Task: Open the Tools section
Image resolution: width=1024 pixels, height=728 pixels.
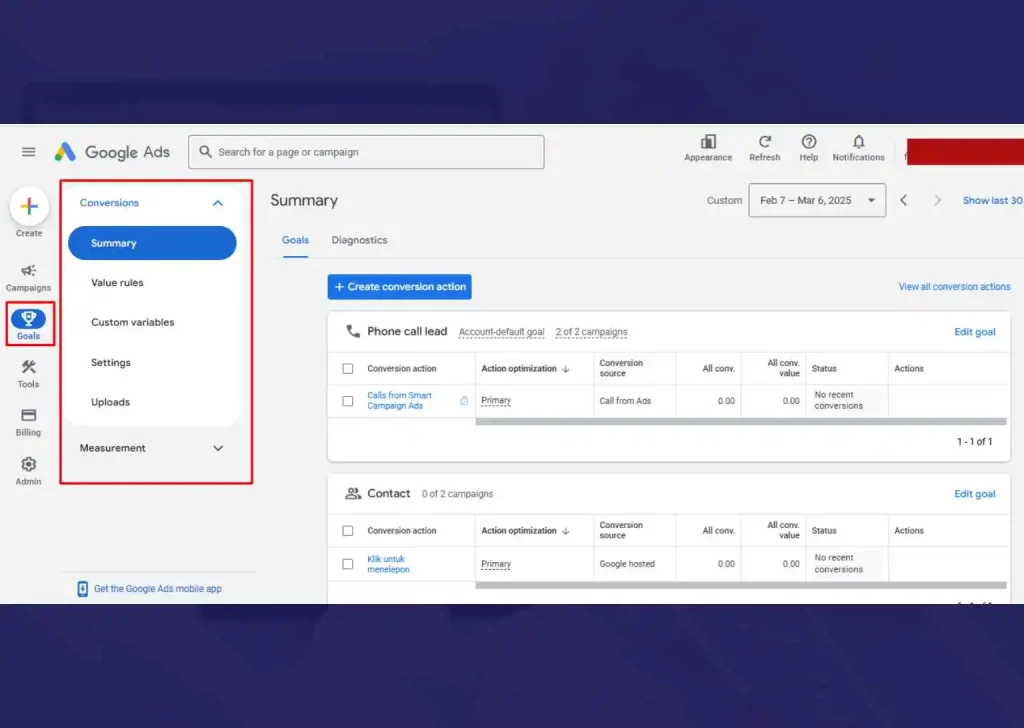Action: [28, 374]
